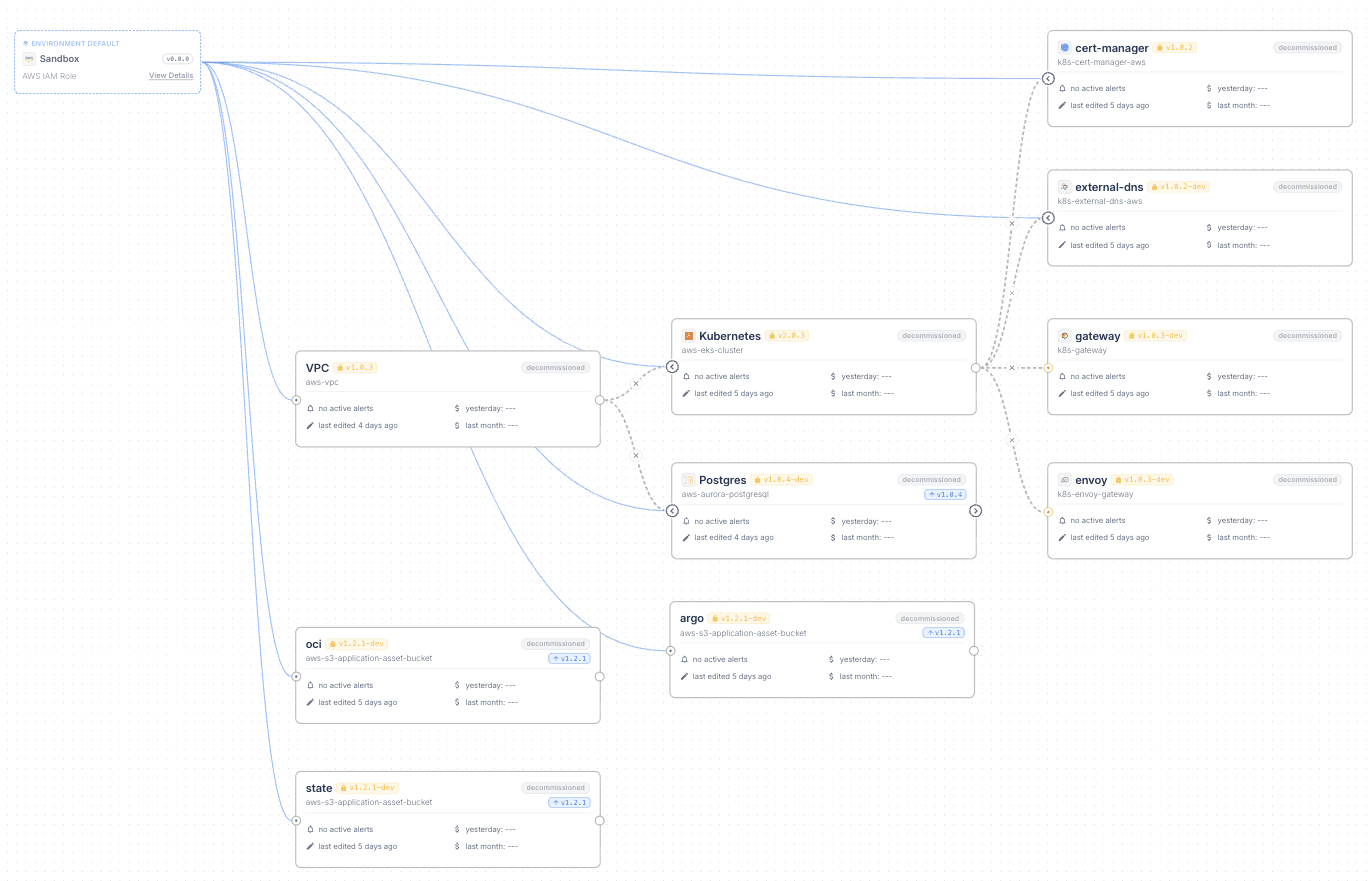This screenshot has width=1371, height=881.
Task: Collapse the external-dns left input handle
Action: [1048, 218]
